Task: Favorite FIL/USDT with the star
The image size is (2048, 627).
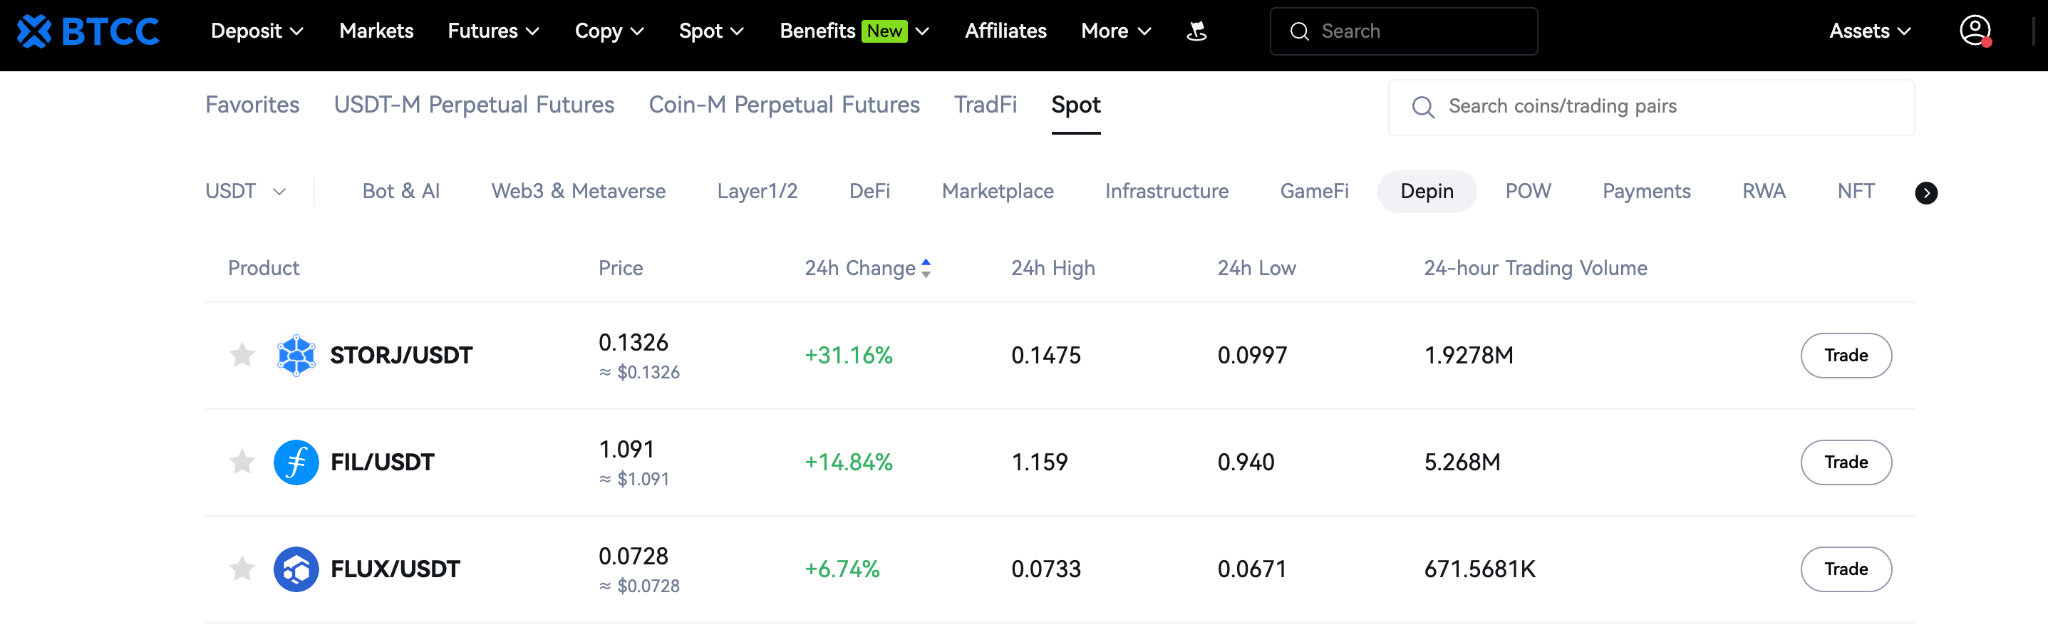Action: pos(242,462)
